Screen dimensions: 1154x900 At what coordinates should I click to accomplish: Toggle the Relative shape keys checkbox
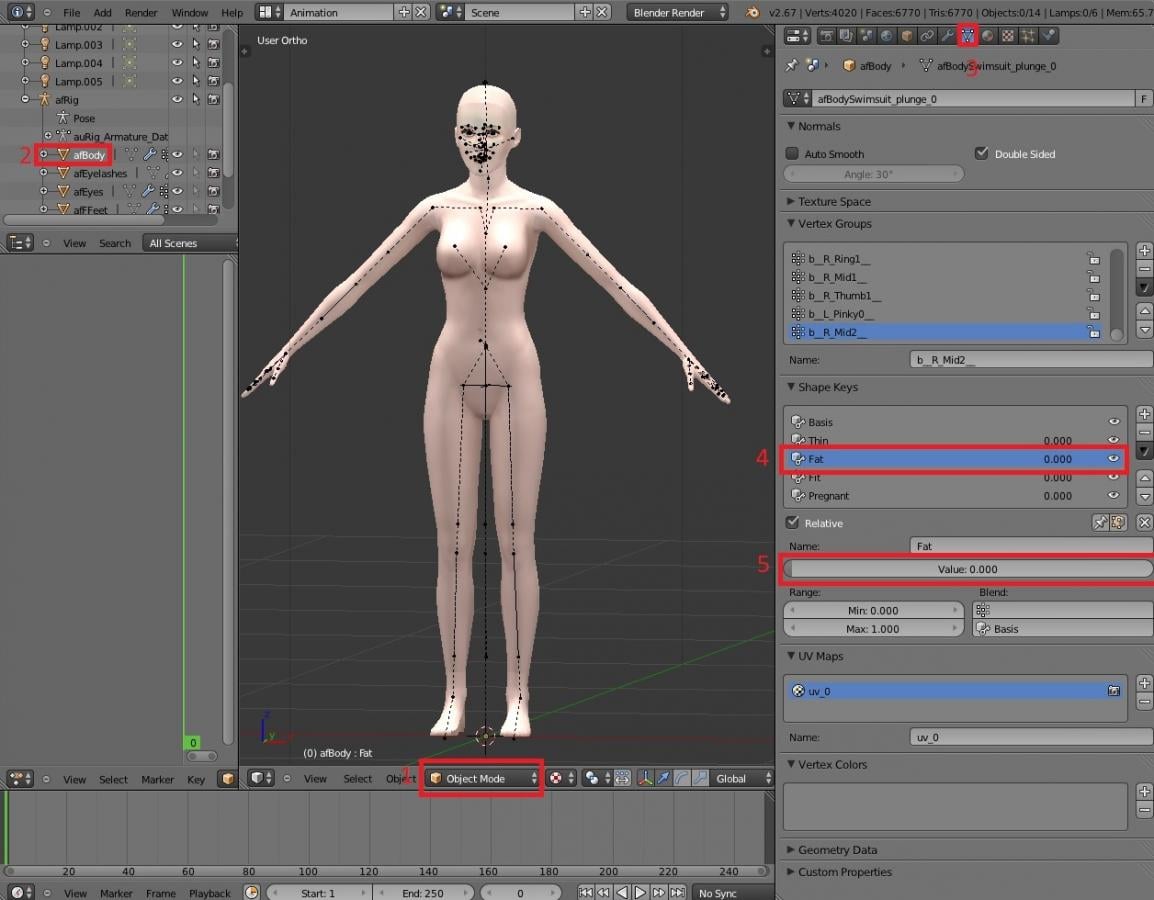[x=792, y=522]
